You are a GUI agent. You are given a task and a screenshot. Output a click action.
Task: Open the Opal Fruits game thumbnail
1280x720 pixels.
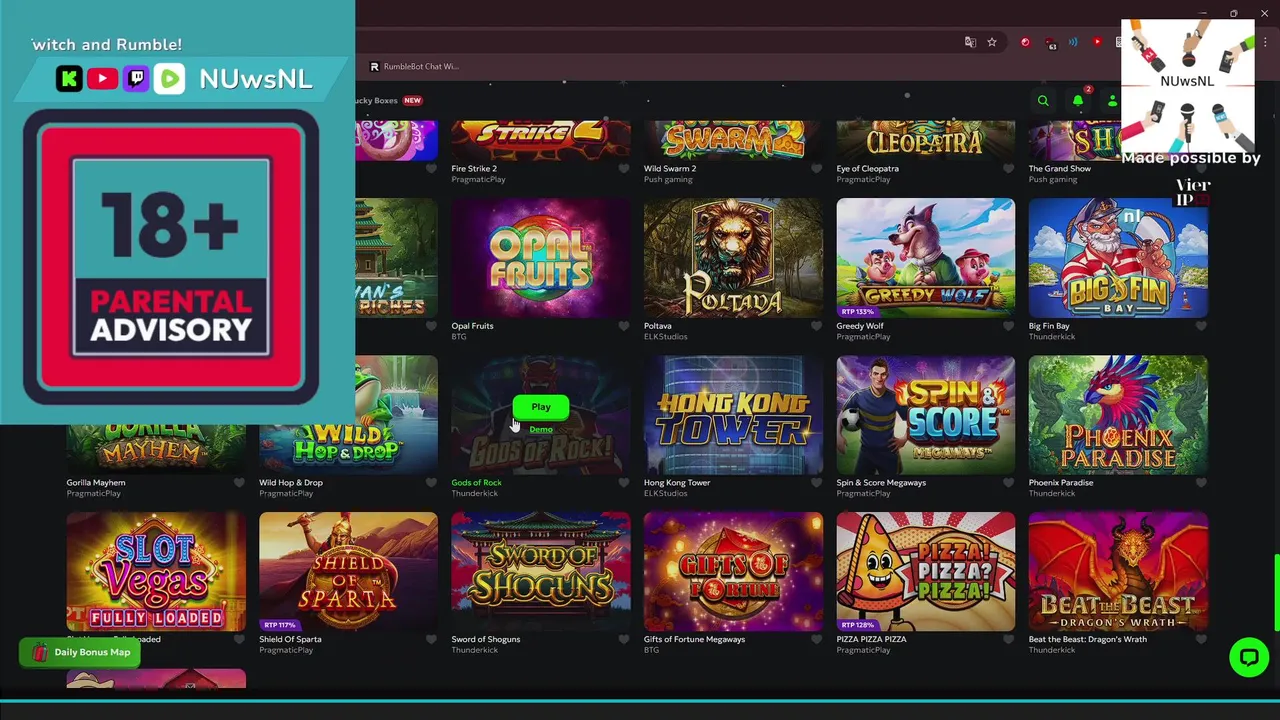541,258
